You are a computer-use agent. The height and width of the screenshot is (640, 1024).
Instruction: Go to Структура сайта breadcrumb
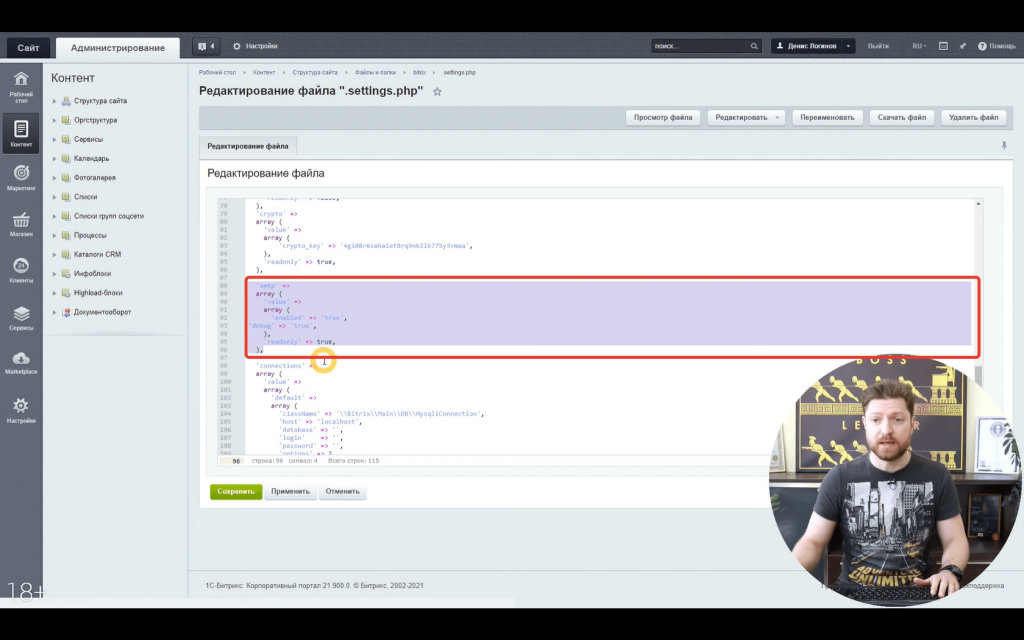(x=315, y=72)
